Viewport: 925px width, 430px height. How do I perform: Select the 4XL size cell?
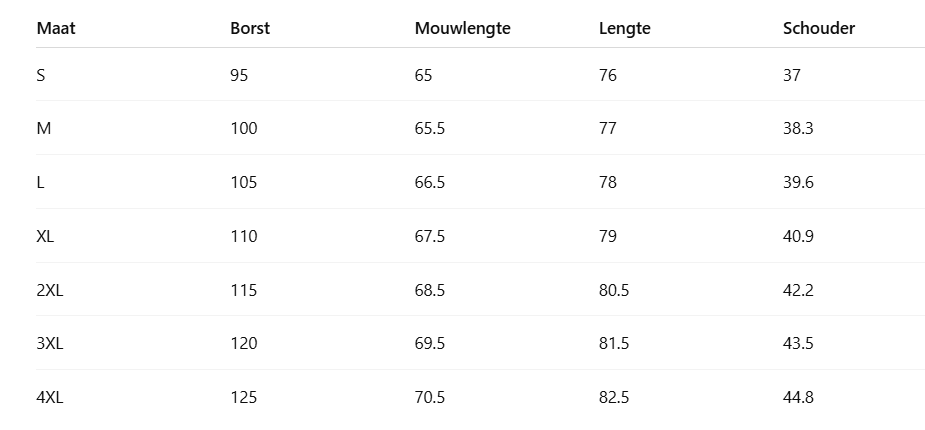pos(50,397)
